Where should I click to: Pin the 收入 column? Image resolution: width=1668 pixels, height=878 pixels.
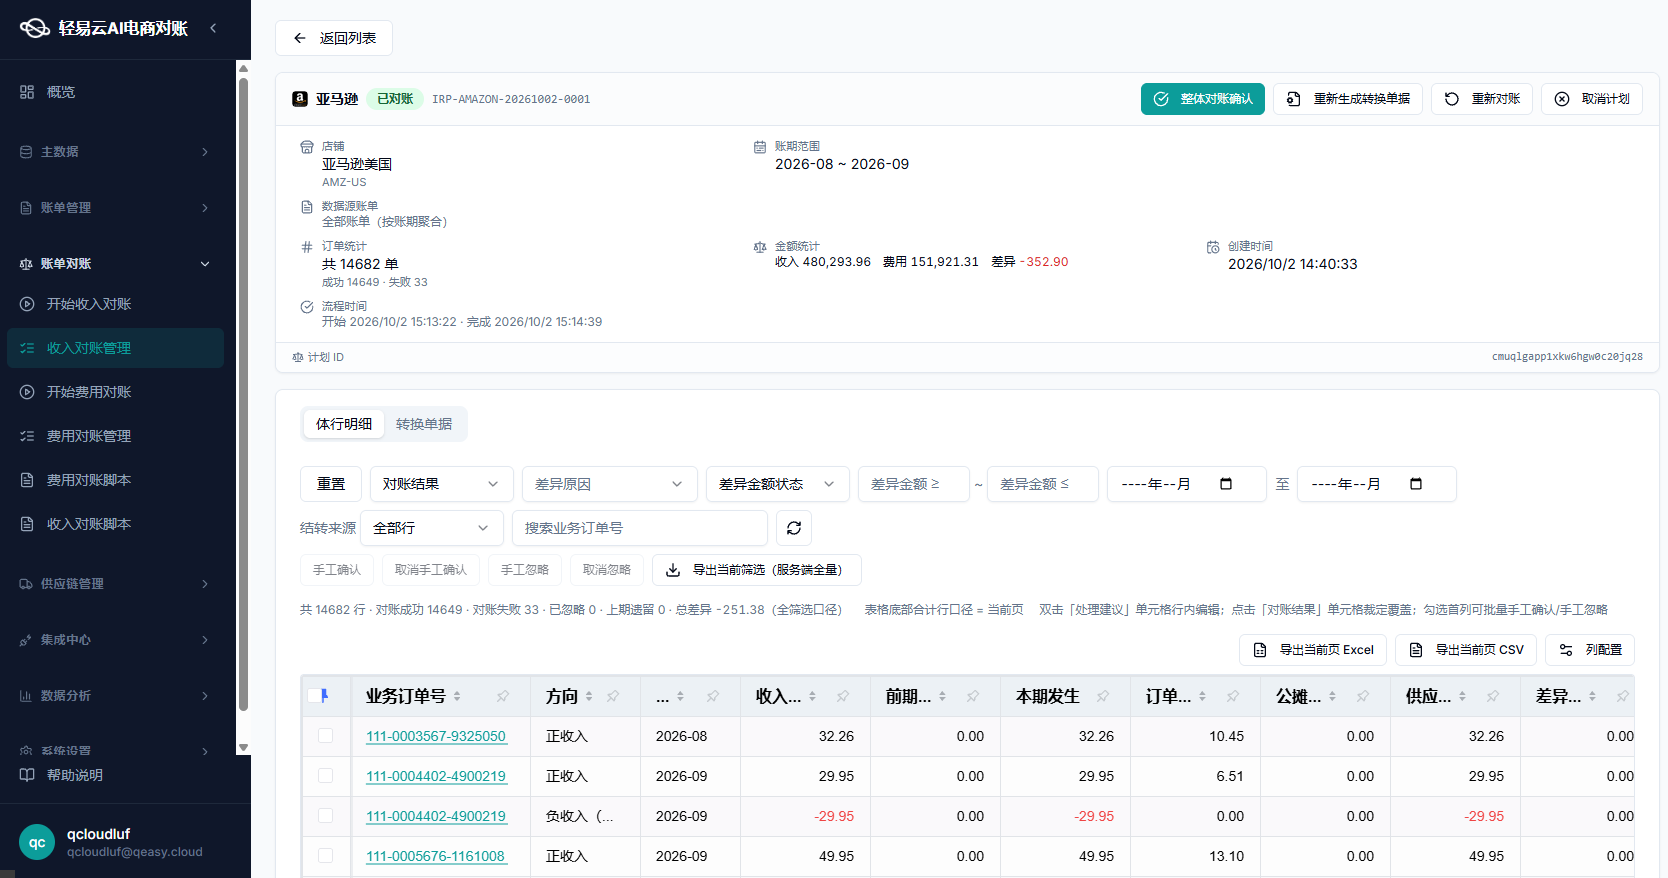click(x=843, y=696)
